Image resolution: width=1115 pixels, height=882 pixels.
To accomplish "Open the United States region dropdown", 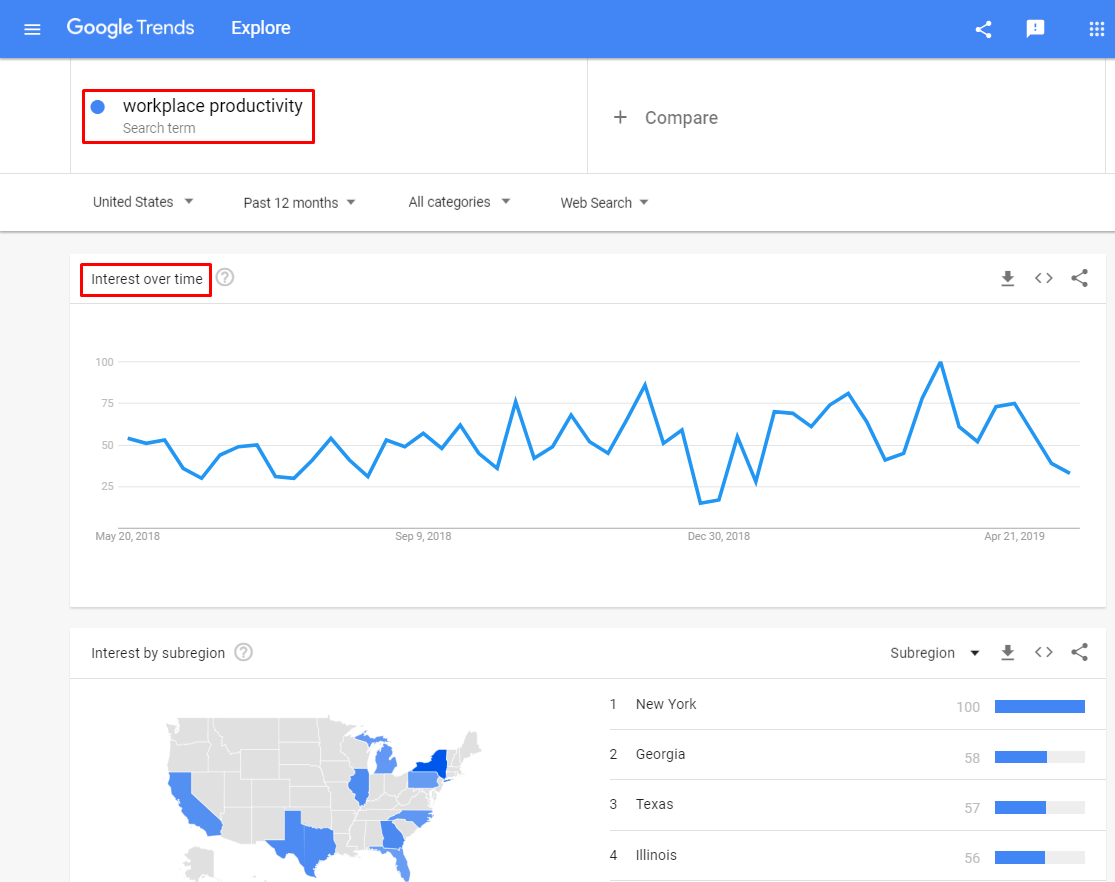I will coord(143,202).
